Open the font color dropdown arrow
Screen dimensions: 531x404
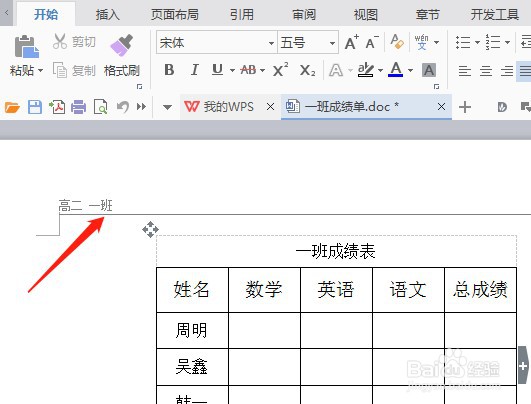click(410, 70)
